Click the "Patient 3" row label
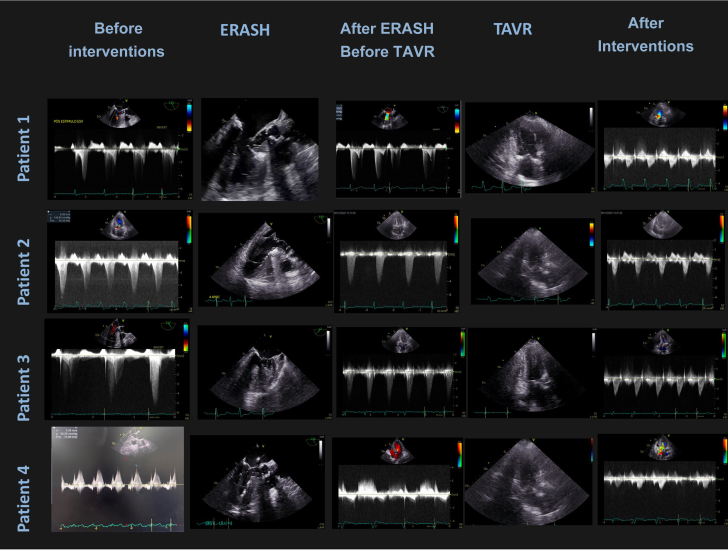The height and width of the screenshot is (550, 728). click(x=23, y=388)
